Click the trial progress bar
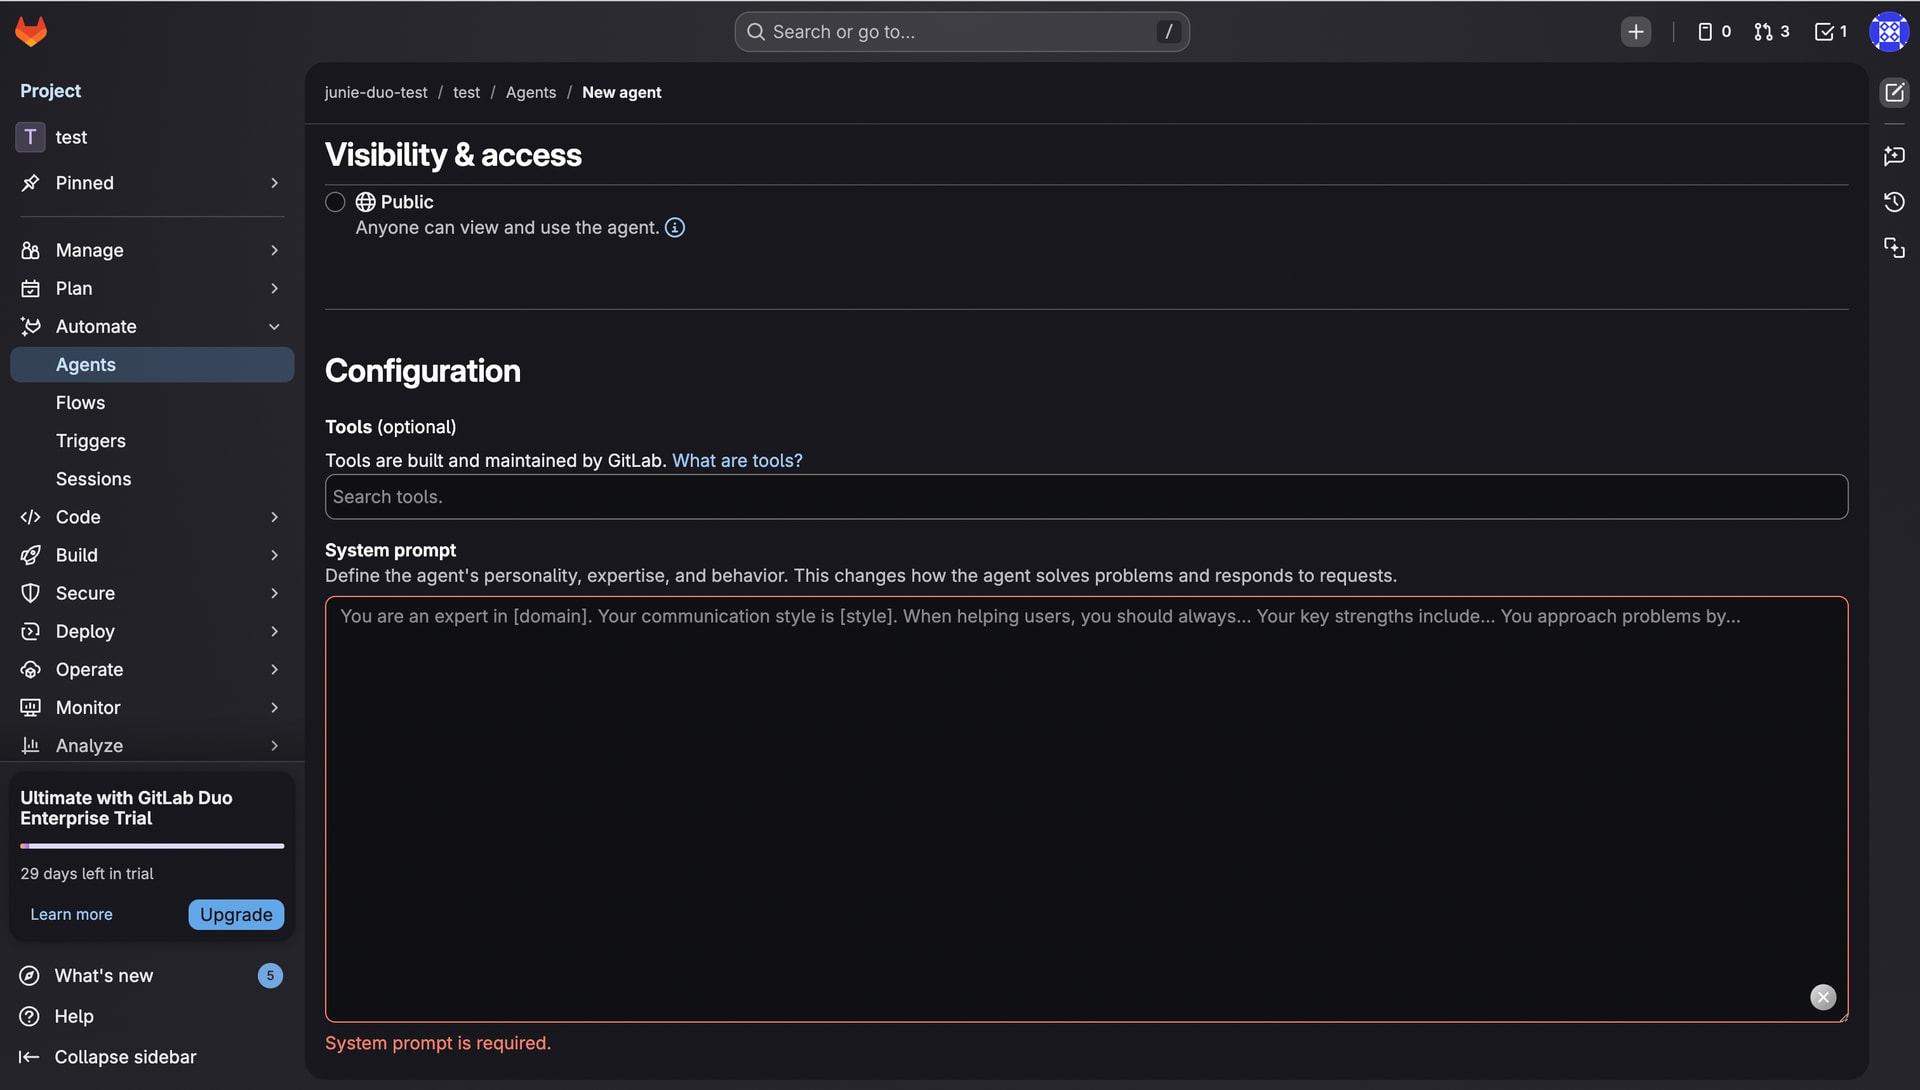This screenshot has height=1090, width=1920. click(152, 846)
